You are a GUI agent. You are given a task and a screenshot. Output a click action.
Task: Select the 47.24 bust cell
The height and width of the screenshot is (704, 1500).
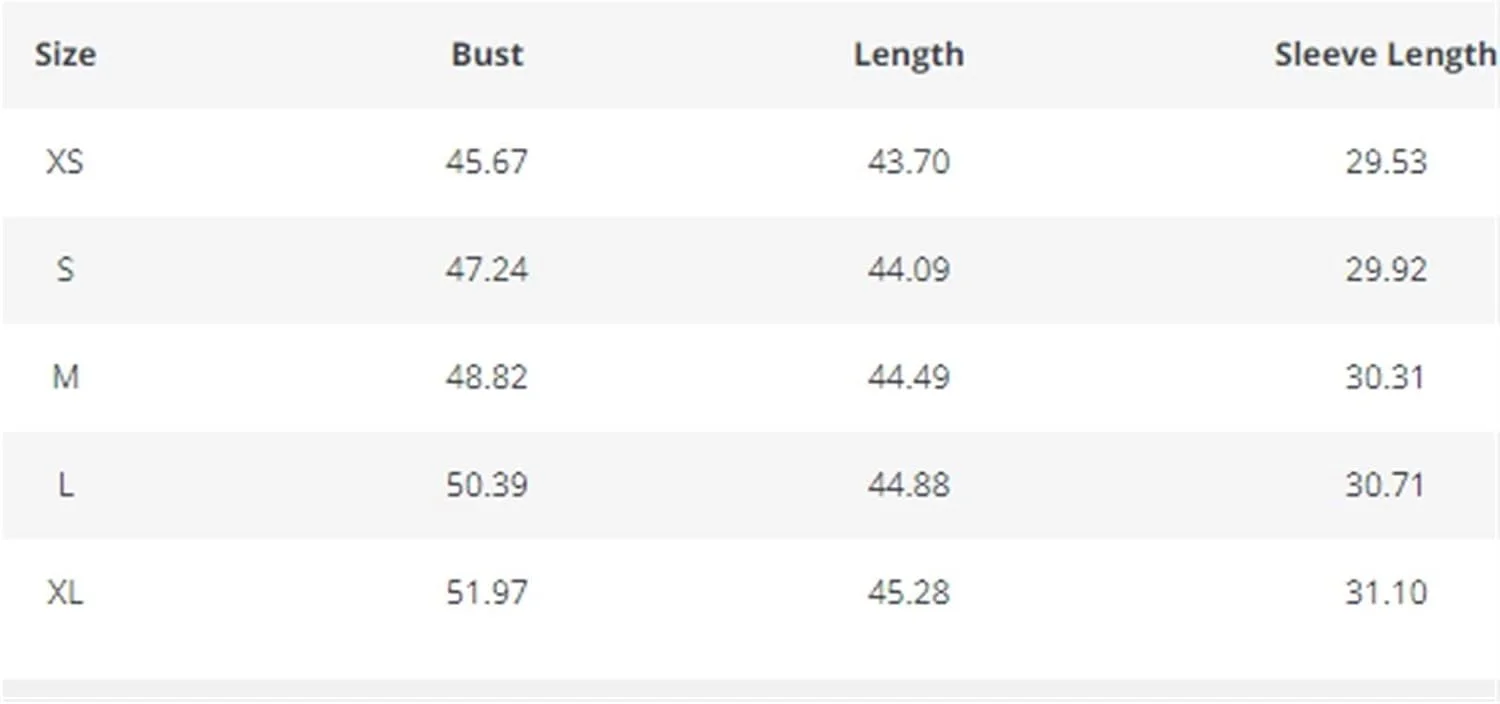487,269
